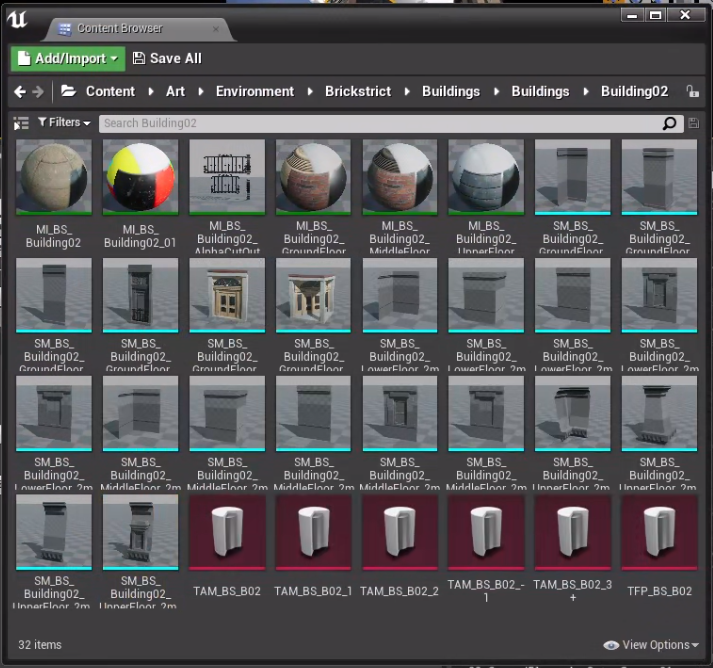Click the Search Building02 input field

380,123
